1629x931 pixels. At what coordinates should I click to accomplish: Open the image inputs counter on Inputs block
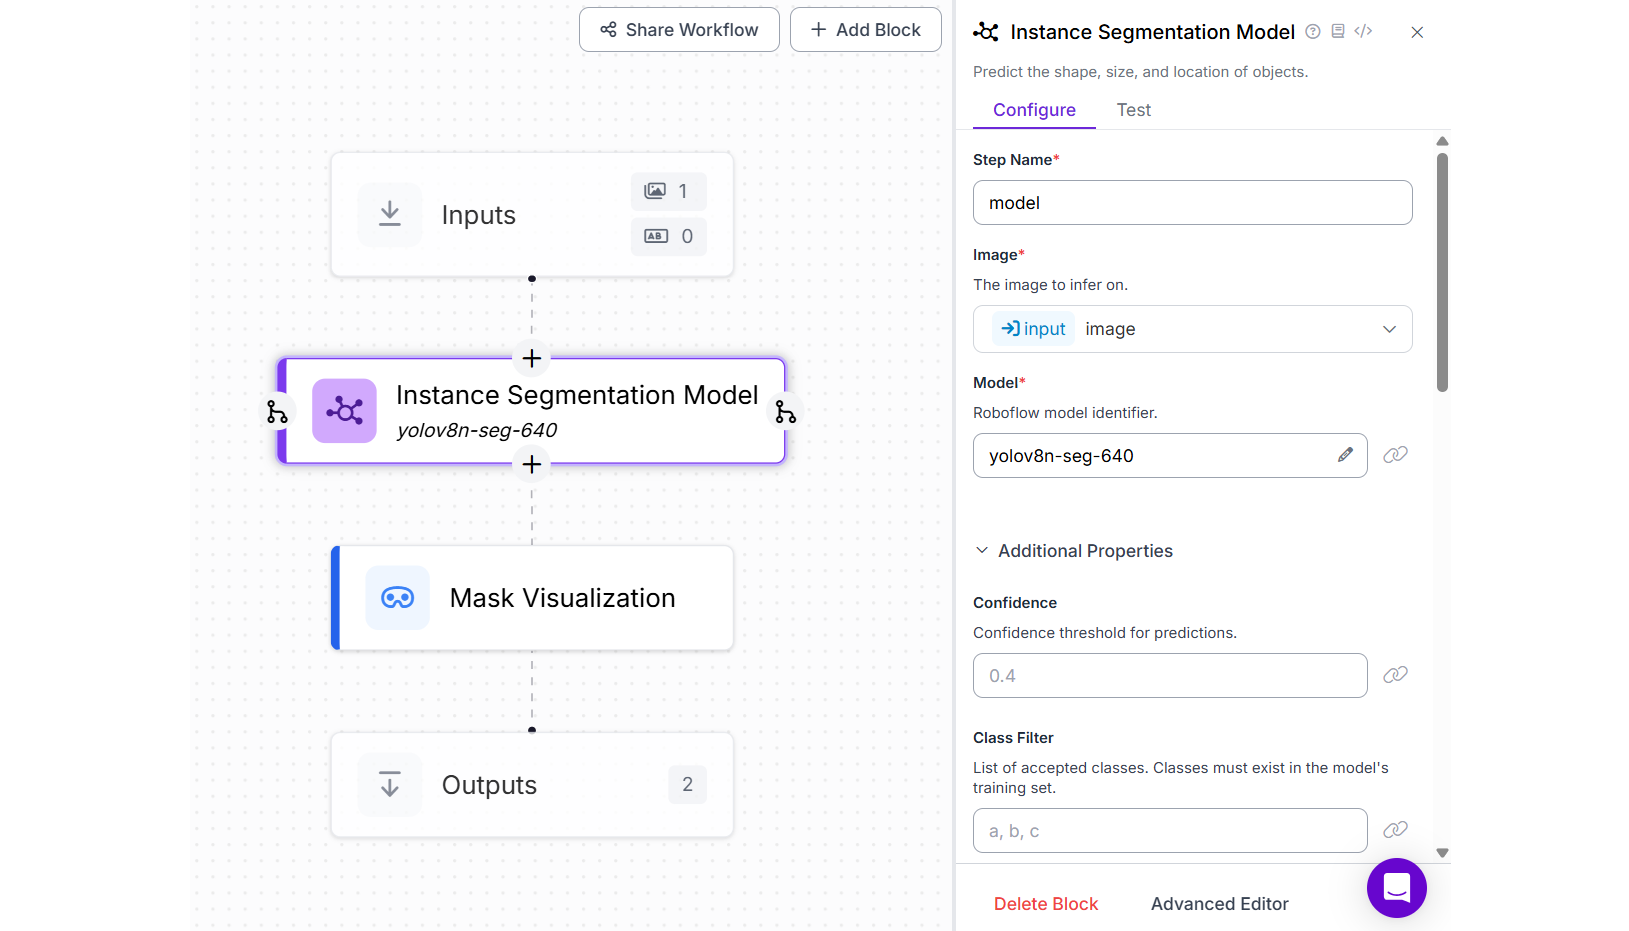point(668,191)
